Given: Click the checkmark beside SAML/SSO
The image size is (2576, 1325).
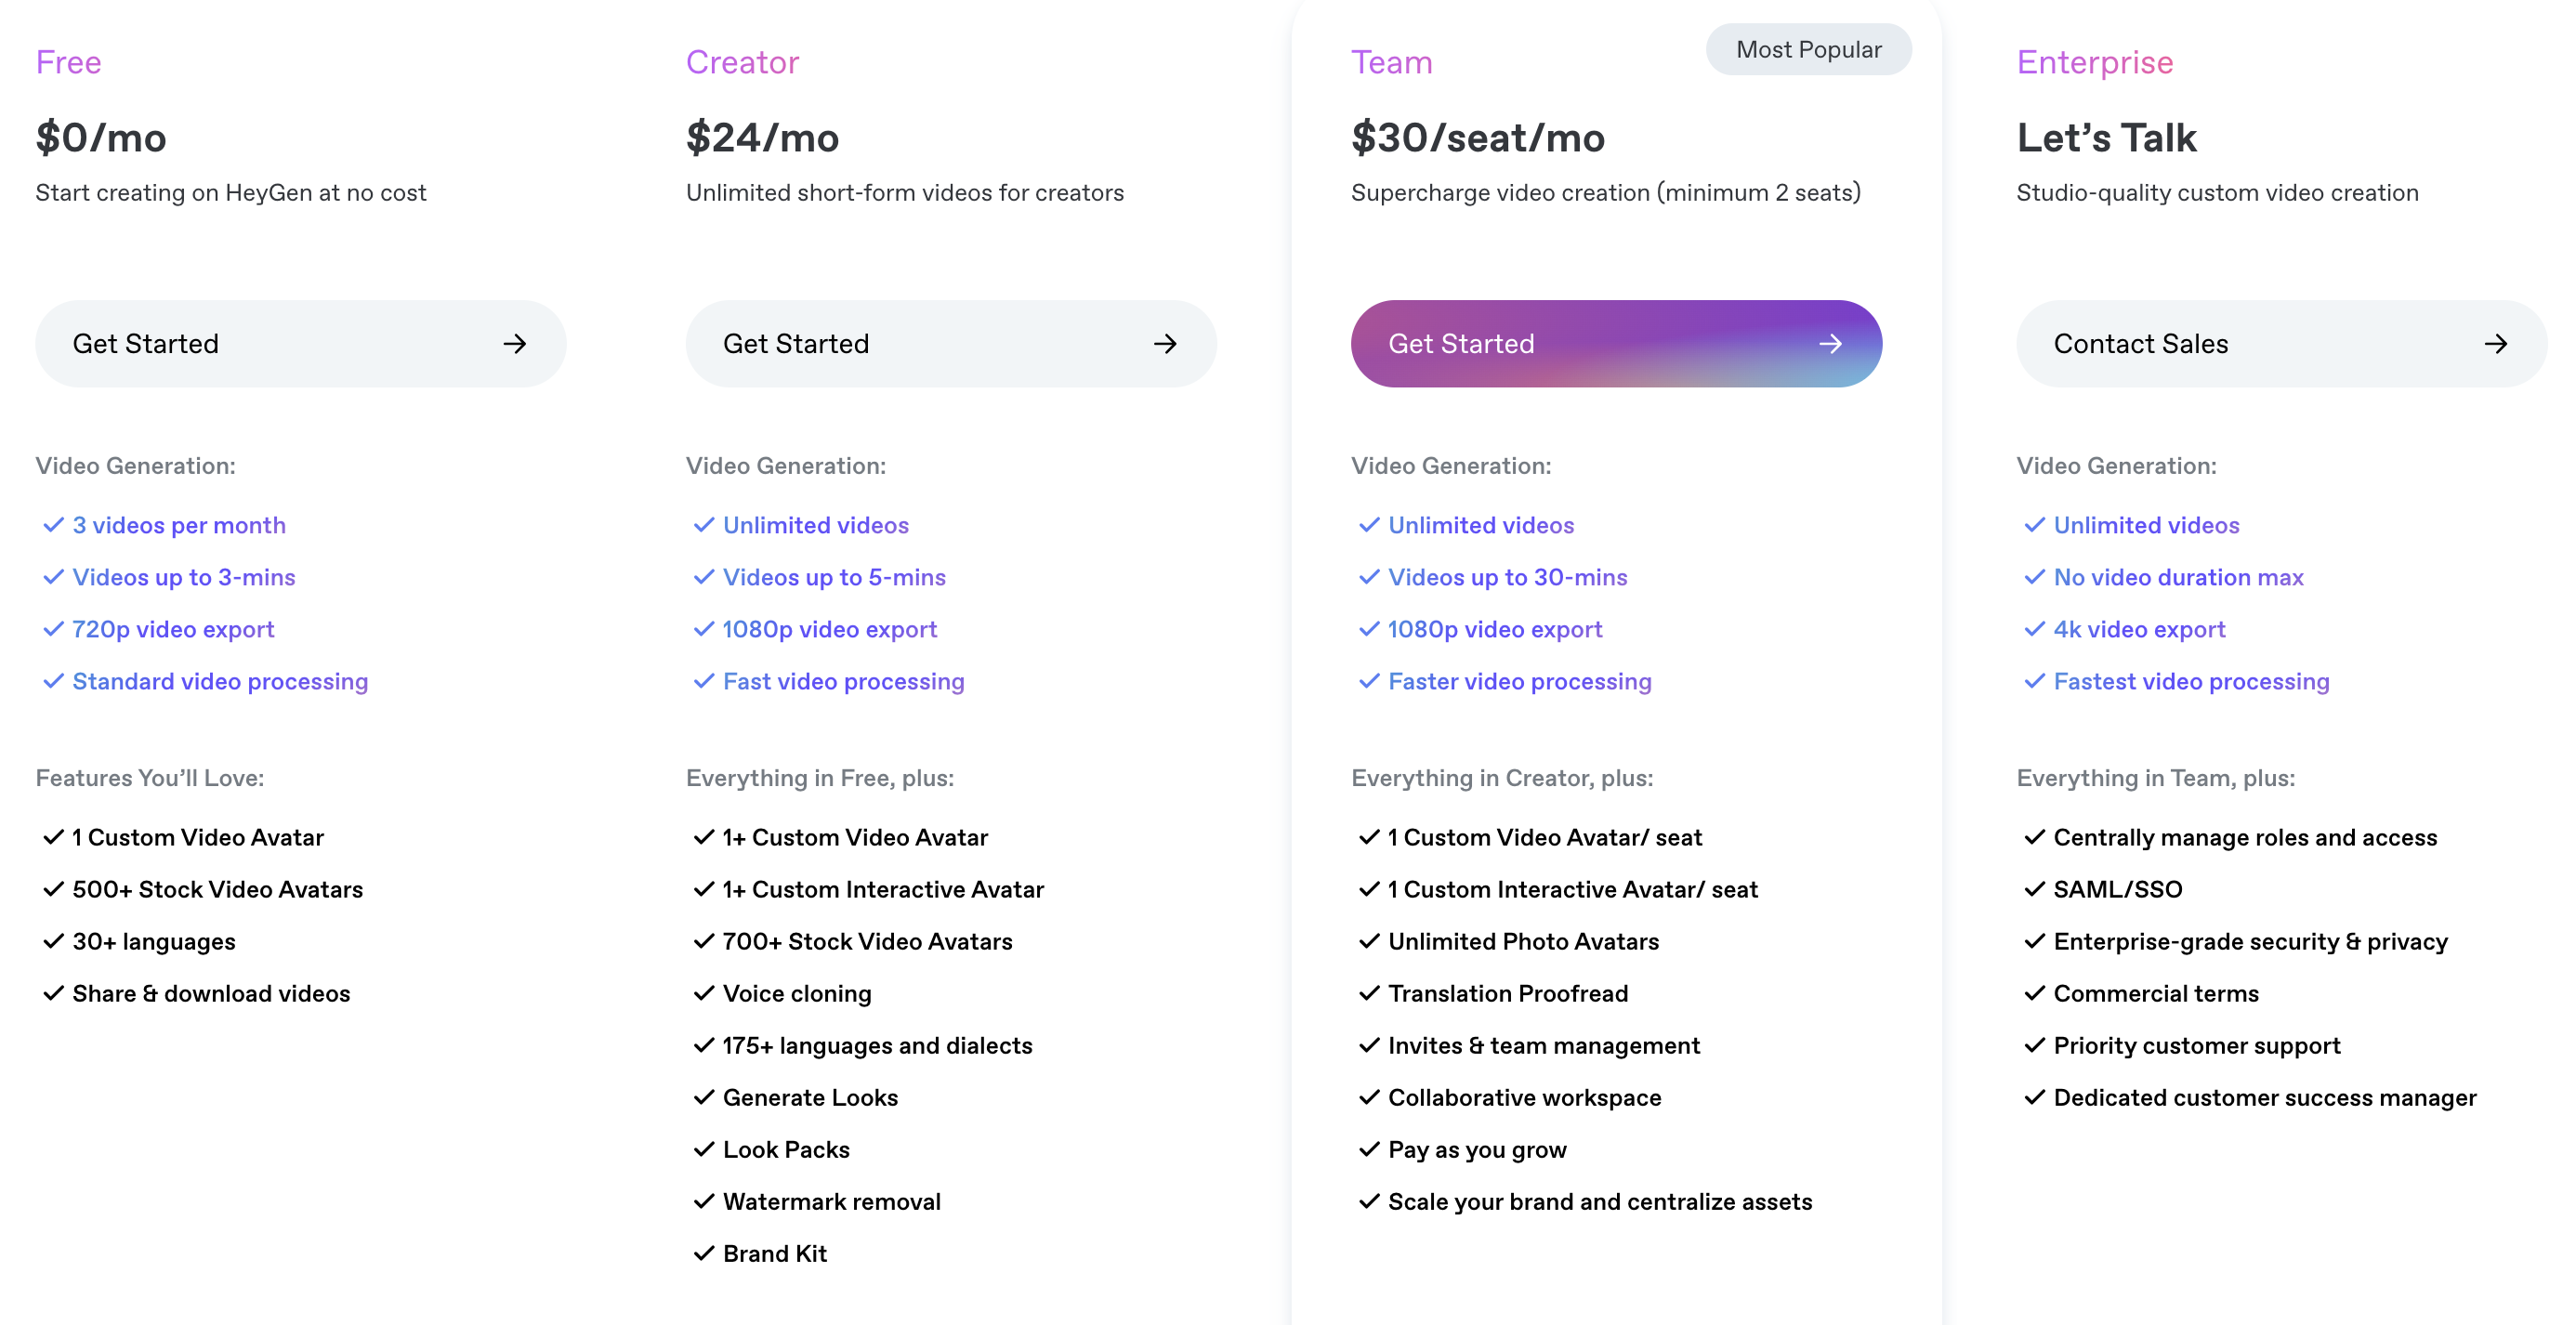Looking at the screenshot, I should point(2033,889).
